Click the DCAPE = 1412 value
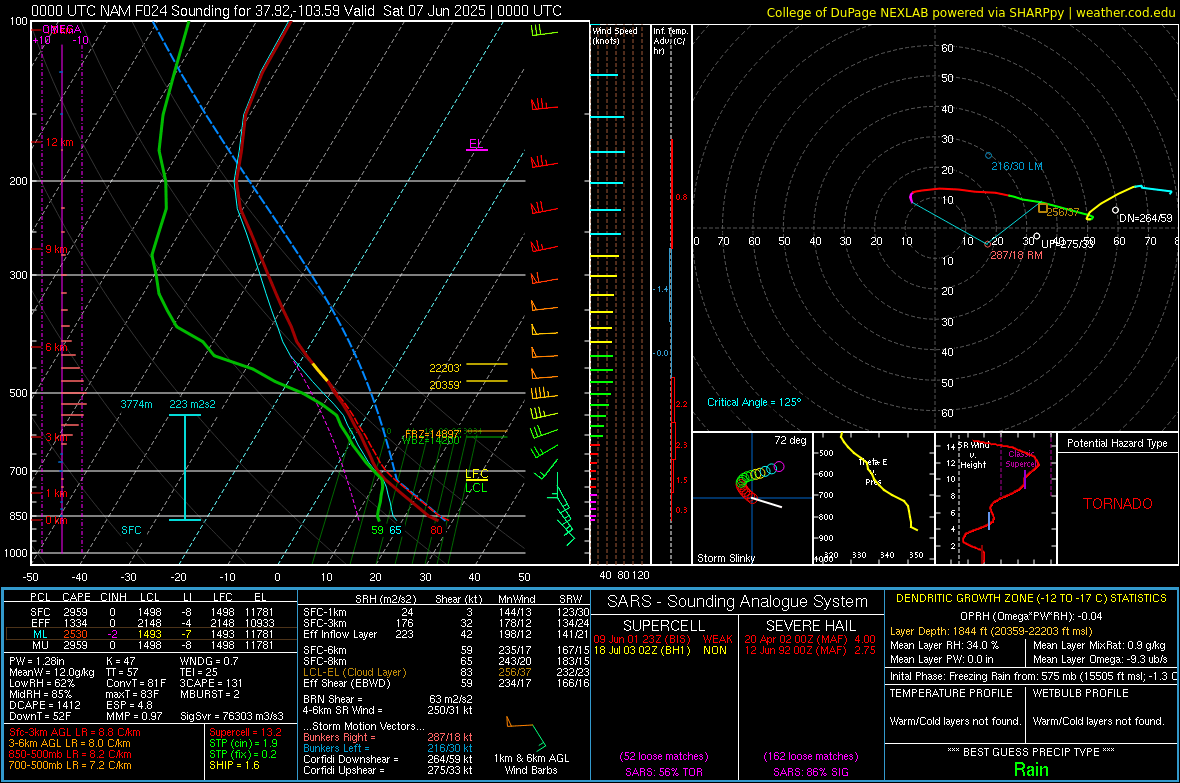Screen dimensions: 1180x783 [44, 705]
